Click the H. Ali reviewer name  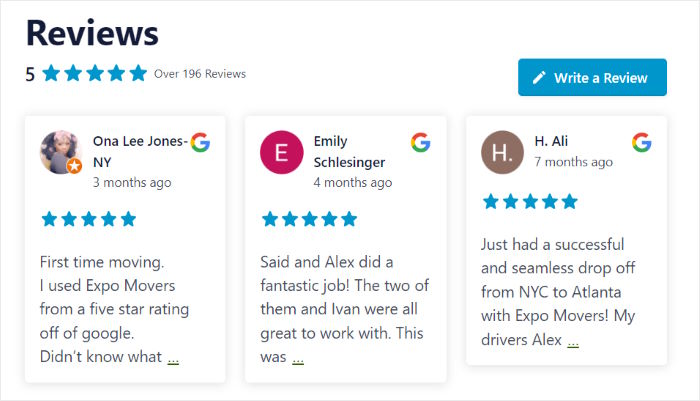coord(551,141)
